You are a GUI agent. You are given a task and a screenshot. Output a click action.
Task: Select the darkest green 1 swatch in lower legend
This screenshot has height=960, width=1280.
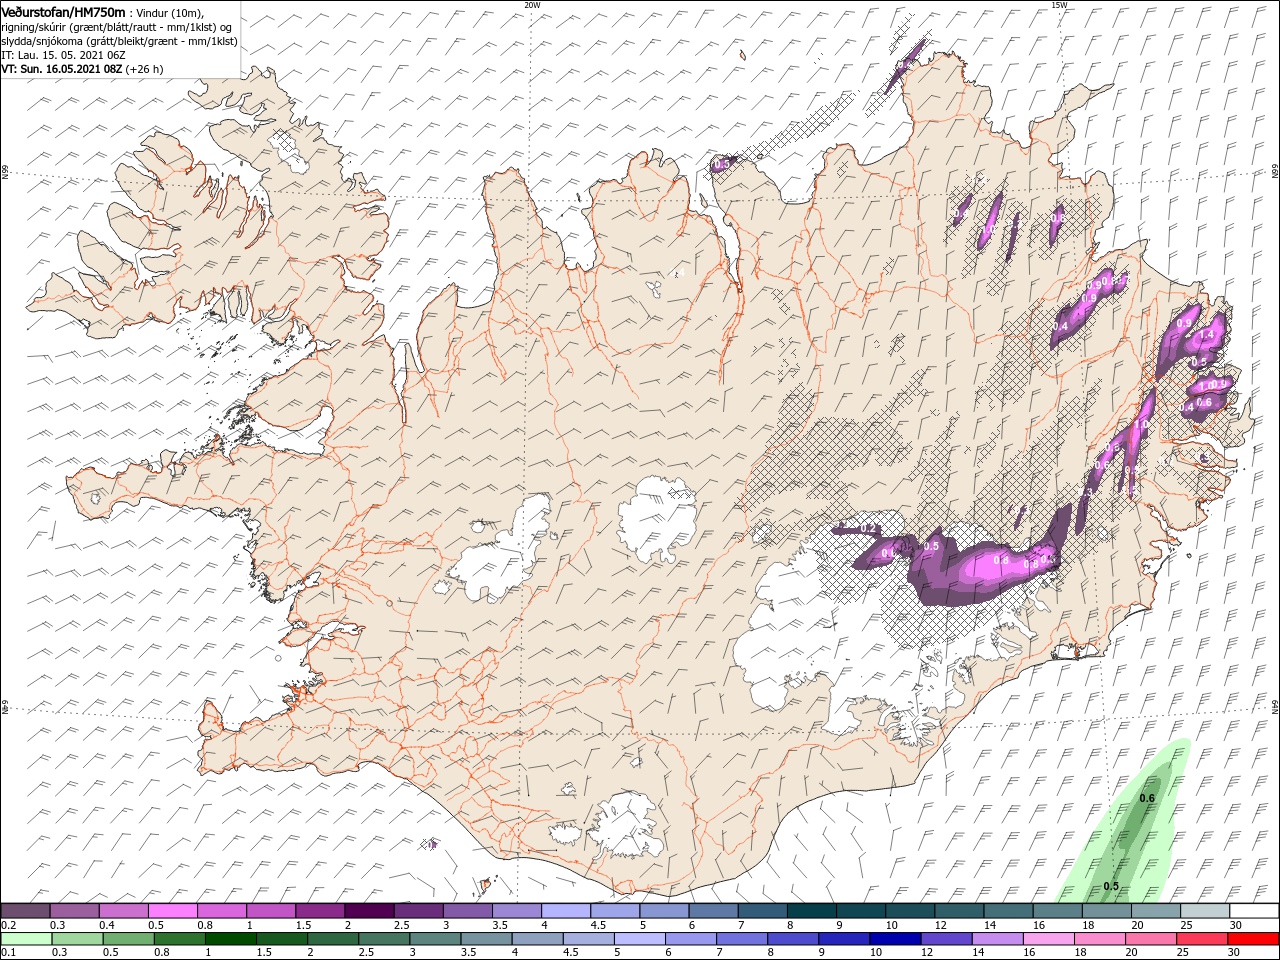(x=231, y=939)
